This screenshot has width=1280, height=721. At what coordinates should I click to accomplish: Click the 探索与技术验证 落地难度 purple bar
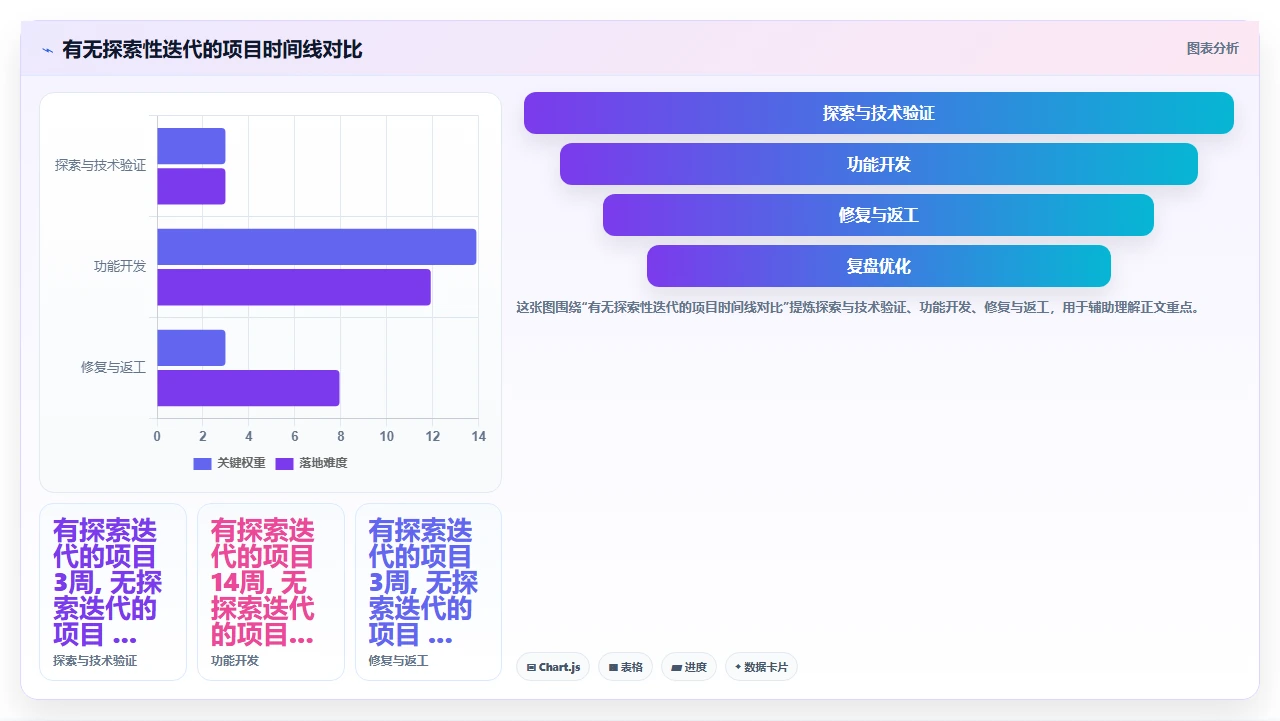[x=191, y=186]
